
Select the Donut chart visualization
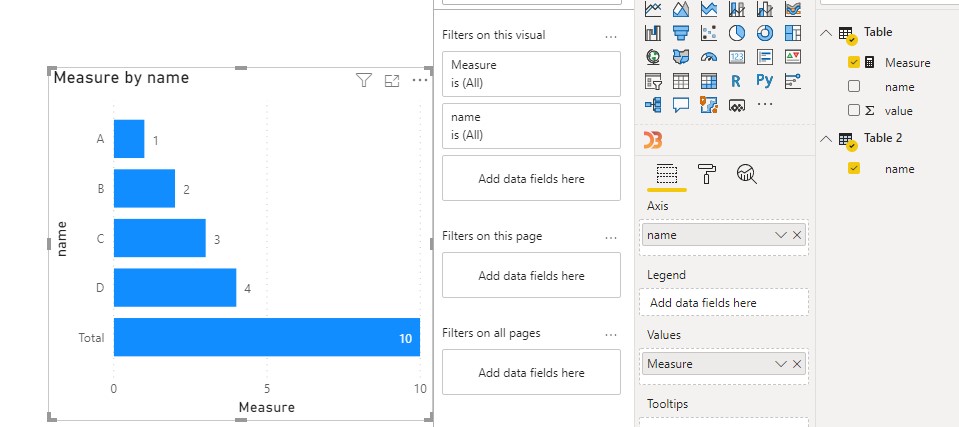point(765,32)
